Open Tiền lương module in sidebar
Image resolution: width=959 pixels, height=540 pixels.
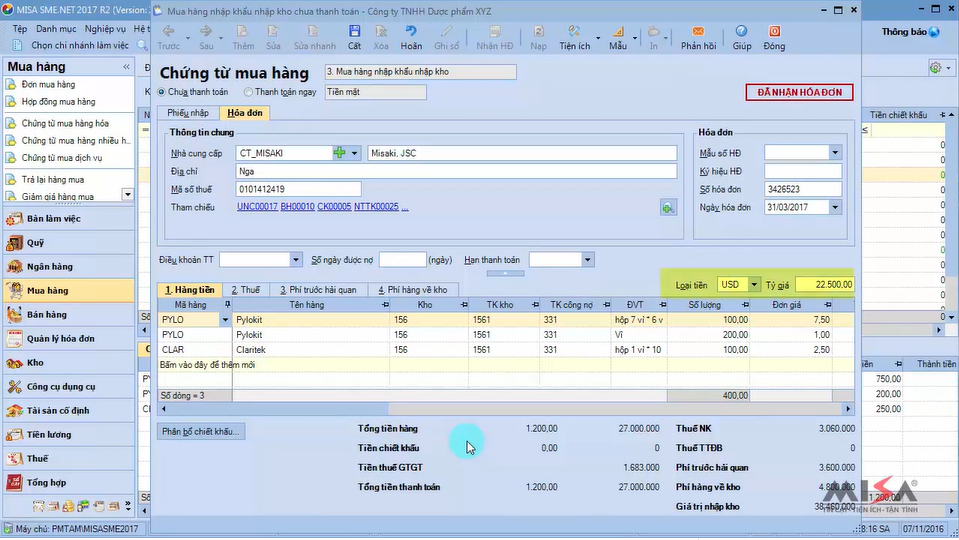click(x=68, y=434)
